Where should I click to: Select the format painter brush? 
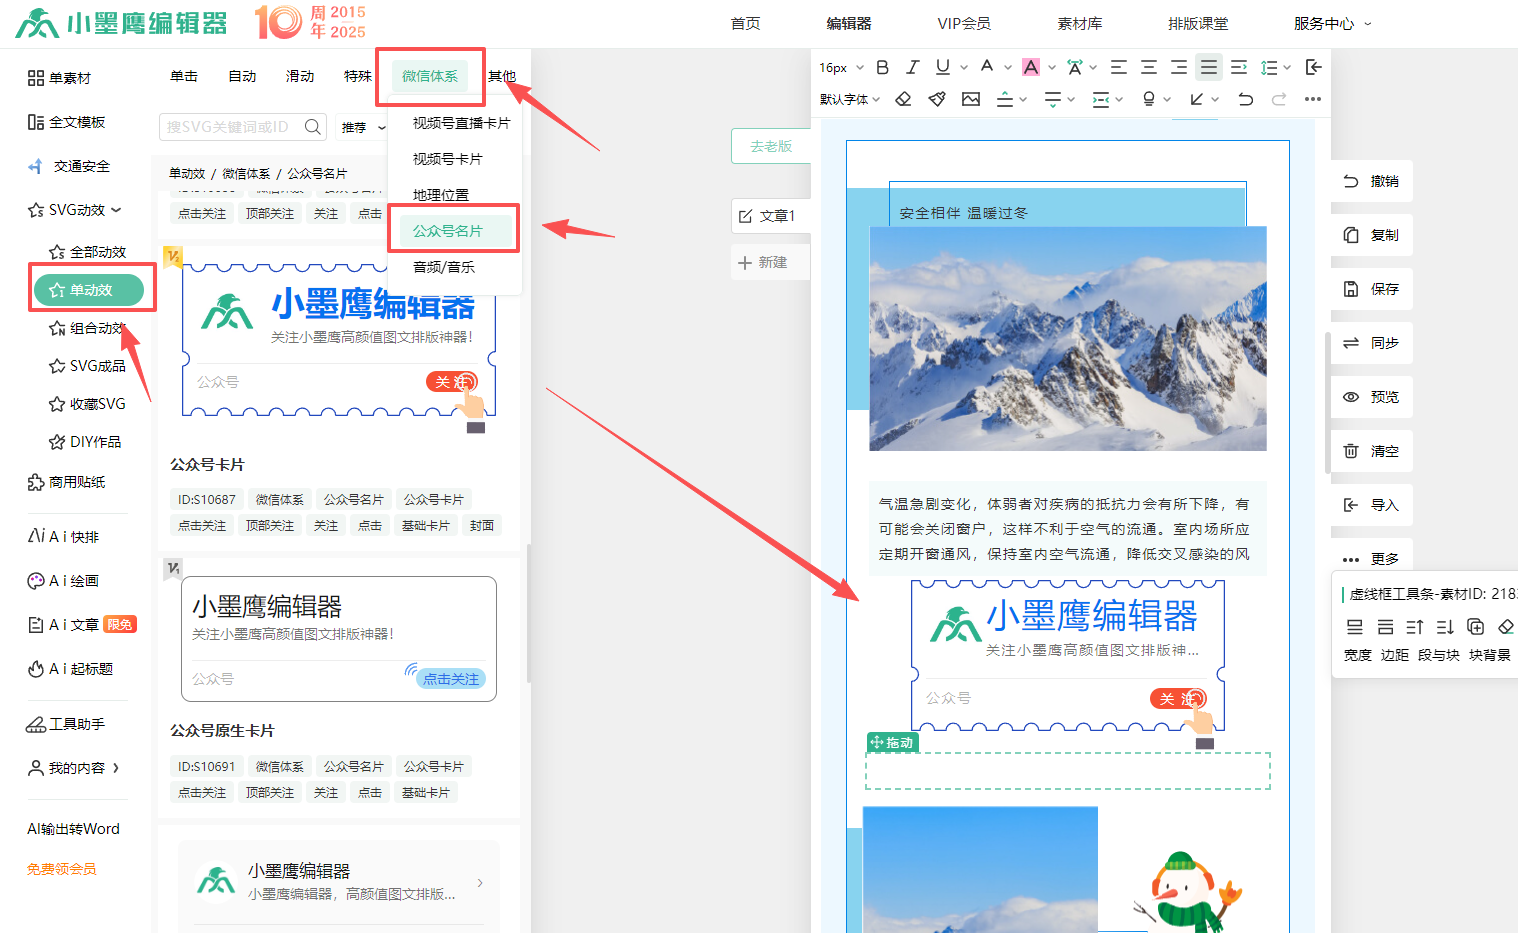coord(937,99)
